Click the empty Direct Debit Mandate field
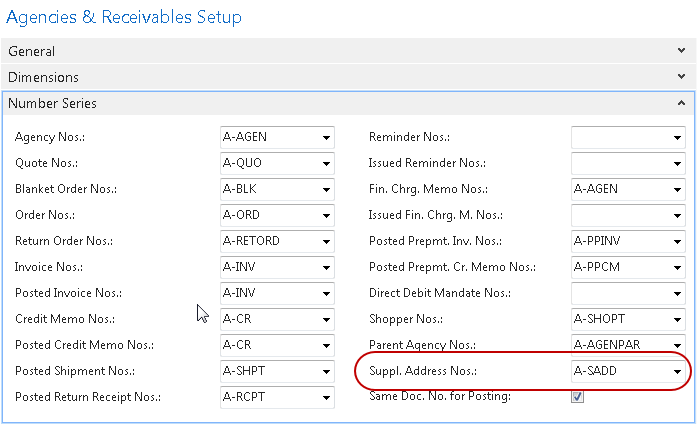Image resolution: width=697 pixels, height=424 pixels. pos(618,293)
